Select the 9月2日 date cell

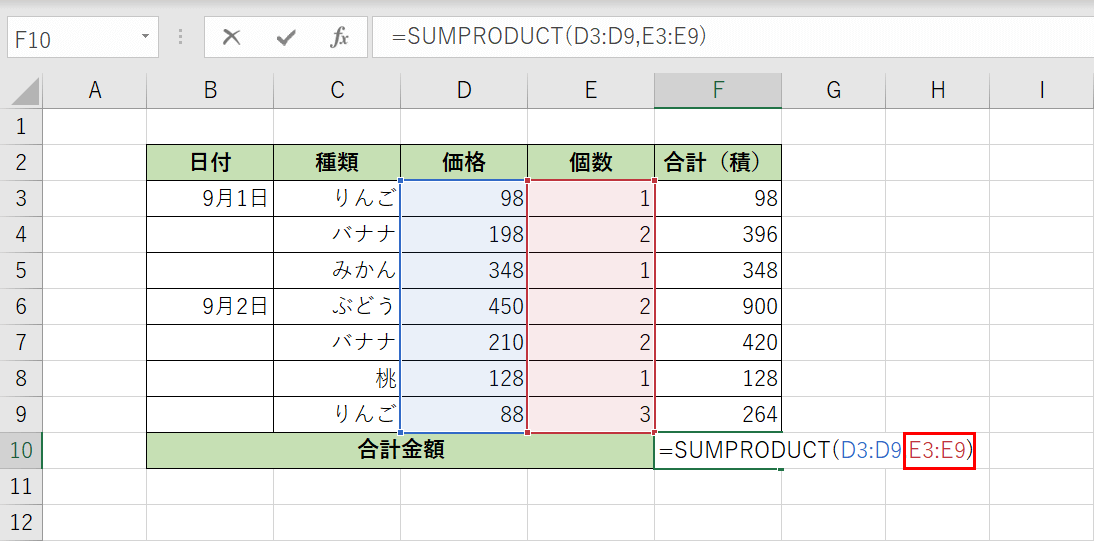(210, 306)
